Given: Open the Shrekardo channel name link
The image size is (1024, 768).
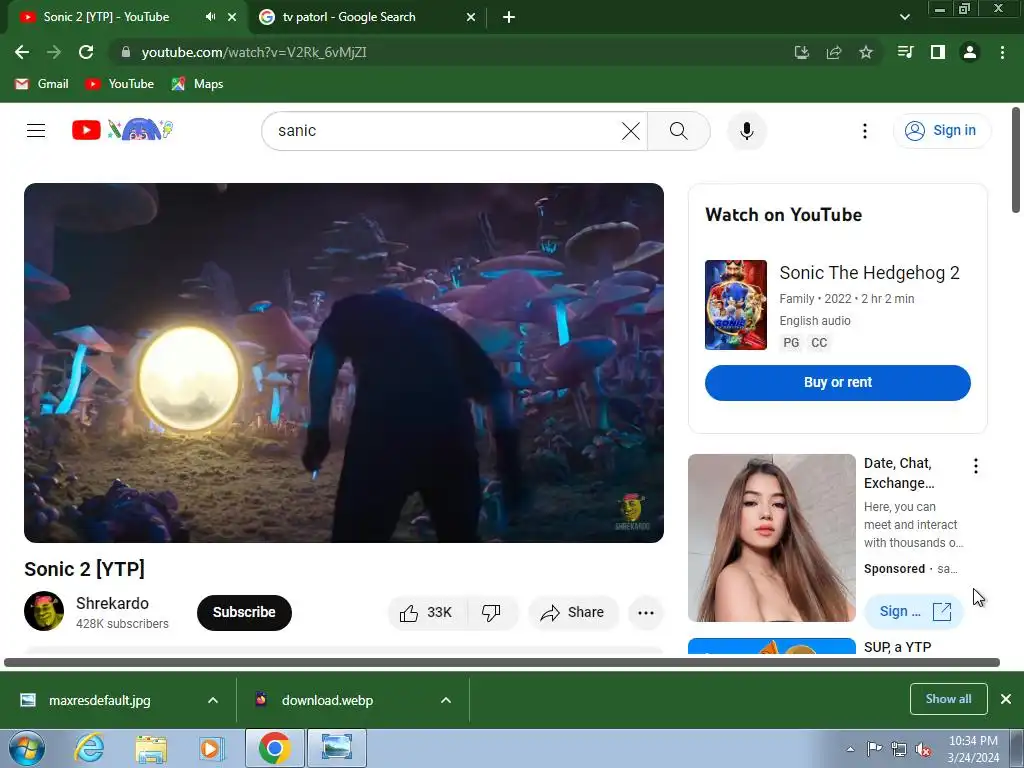Looking at the screenshot, I should pos(112,603).
